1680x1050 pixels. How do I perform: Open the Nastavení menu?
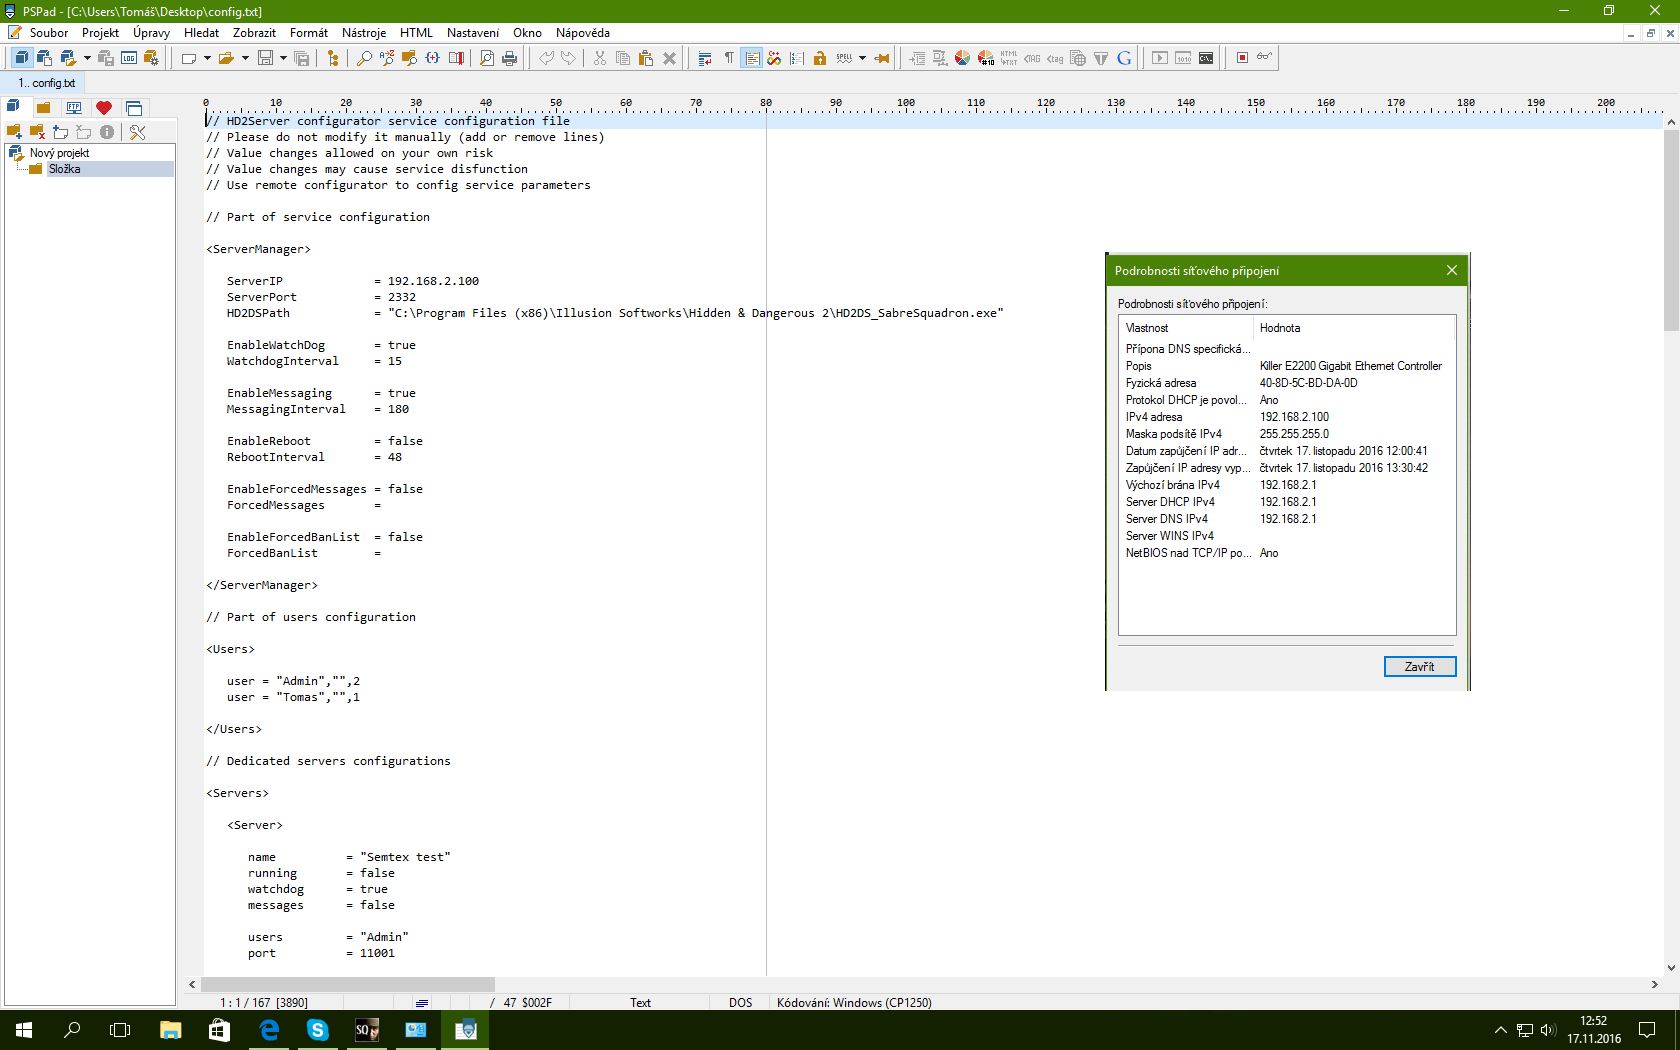473,33
